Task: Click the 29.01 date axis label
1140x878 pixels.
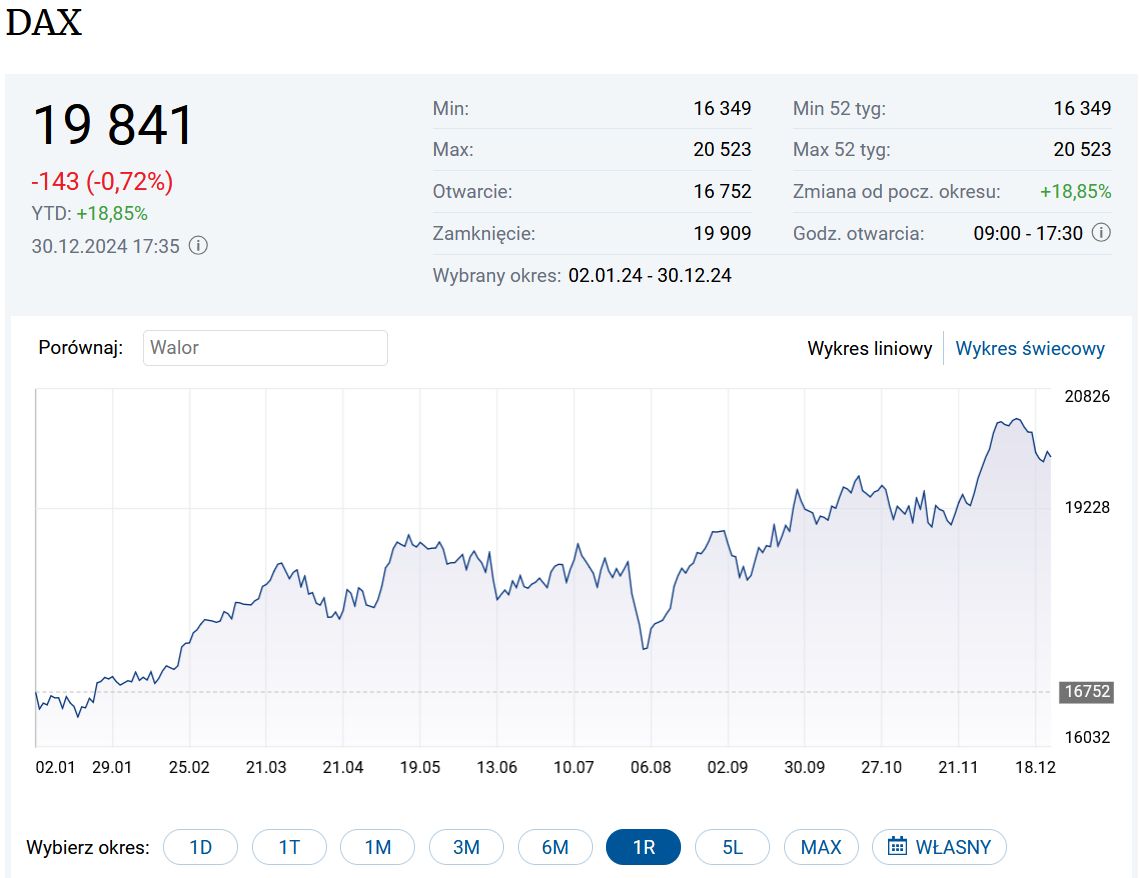Action: [112, 768]
